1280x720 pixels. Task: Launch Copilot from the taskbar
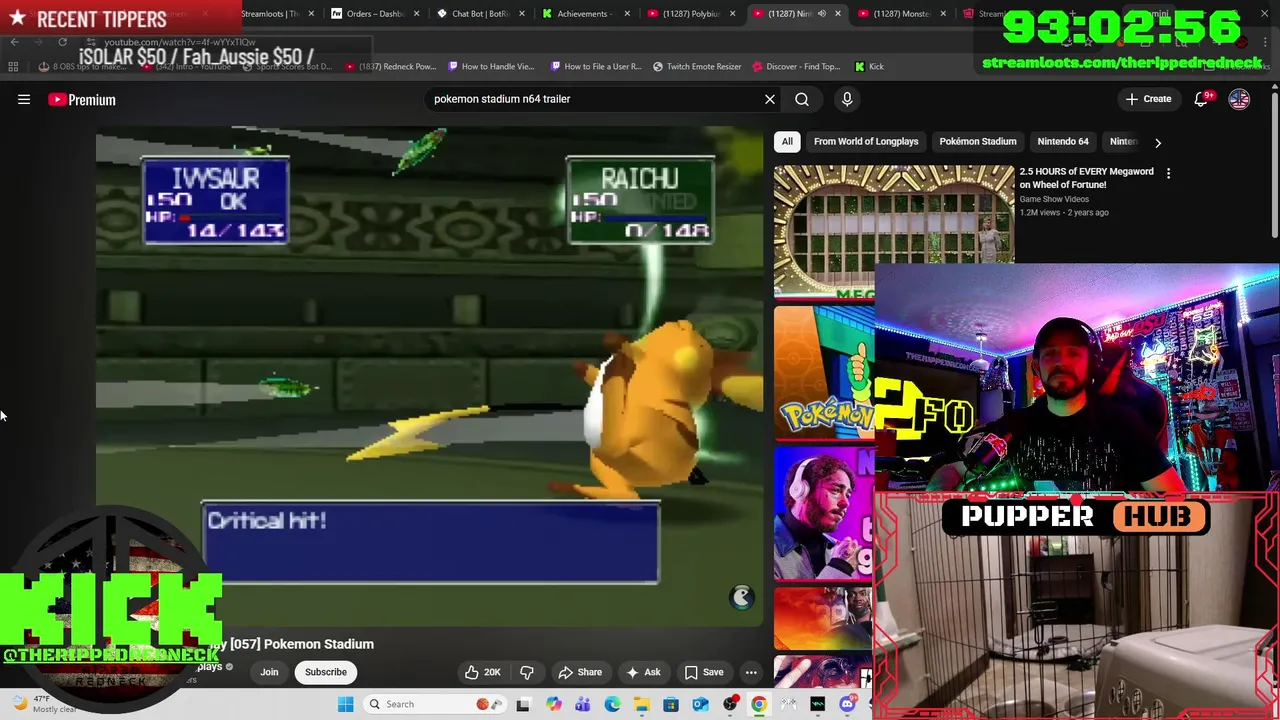(553, 704)
